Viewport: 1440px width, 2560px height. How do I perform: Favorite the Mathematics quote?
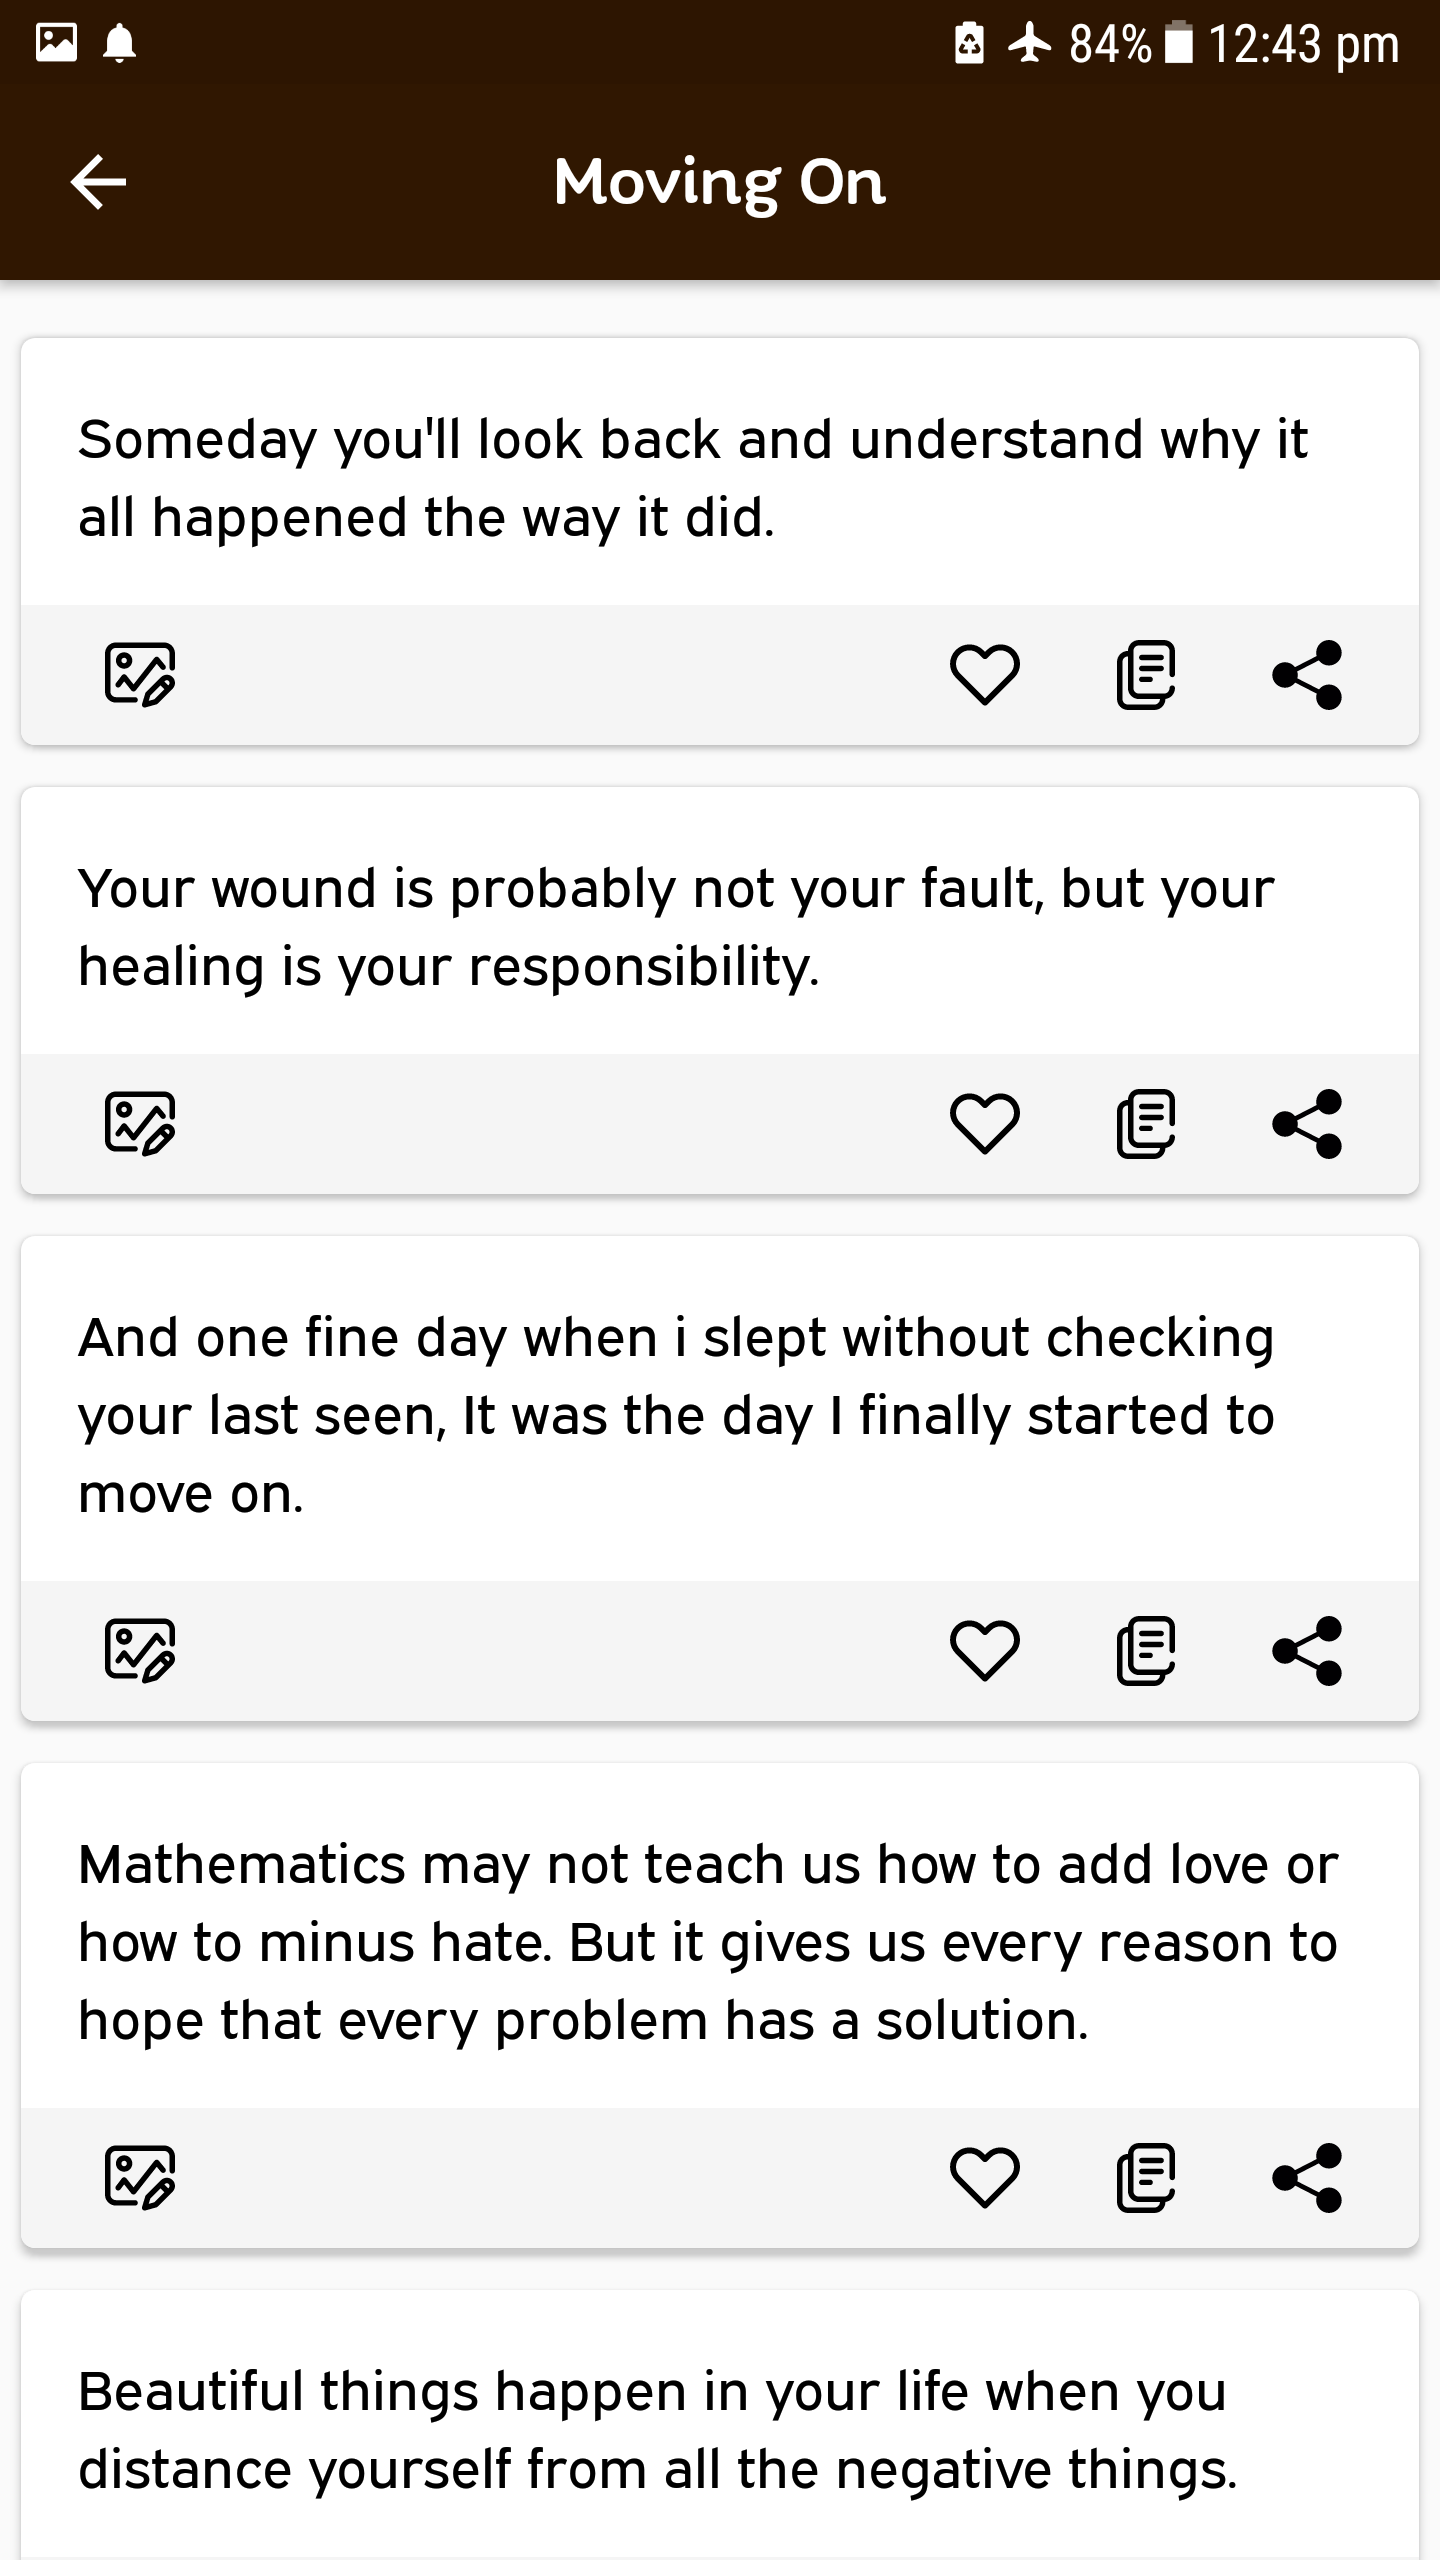tap(985, 2178)
